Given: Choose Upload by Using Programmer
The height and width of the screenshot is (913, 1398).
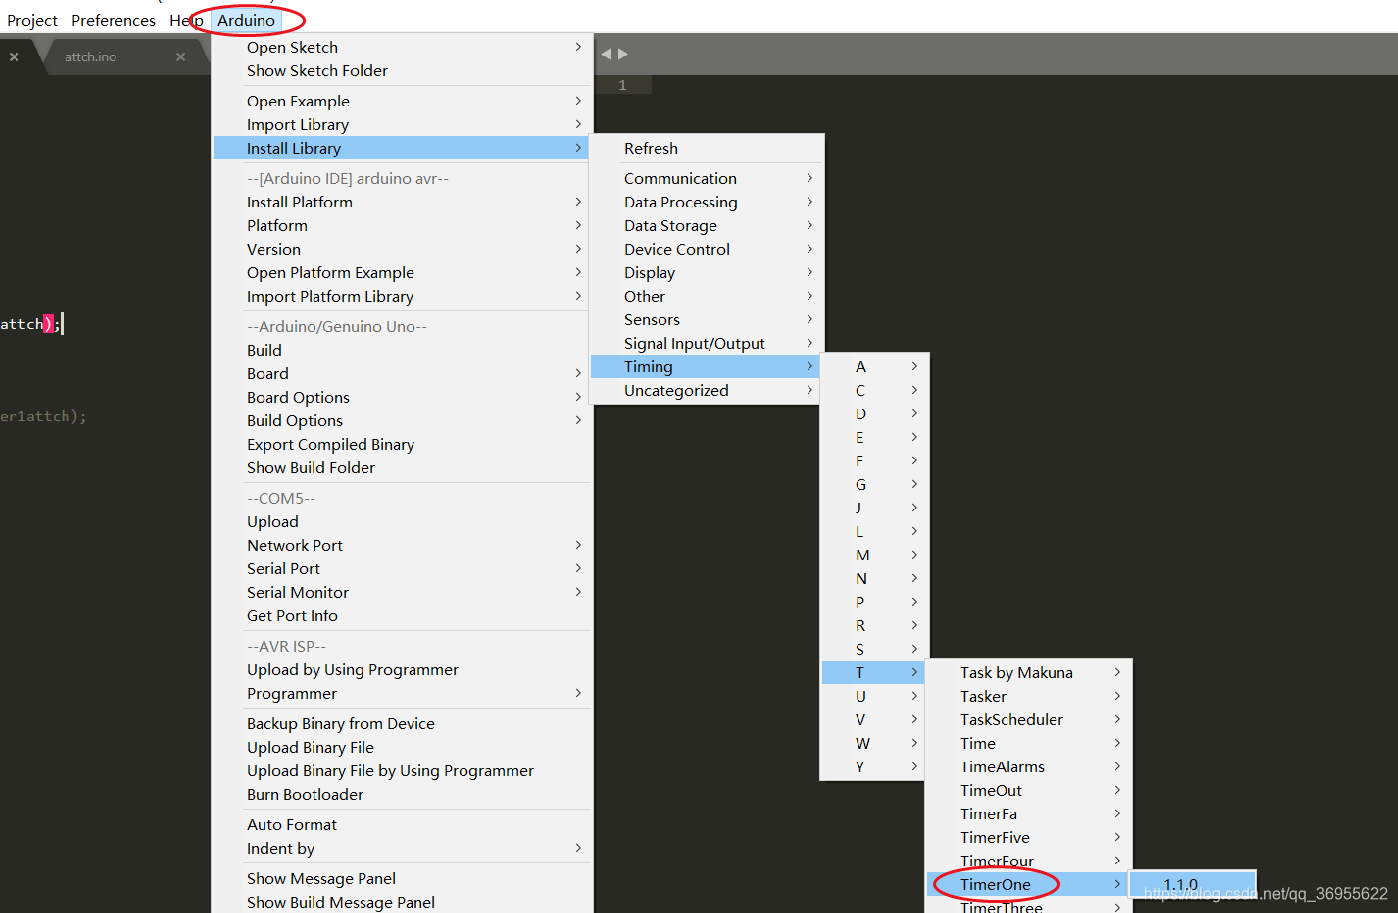Looking at the screenshot, I should [401, 670].
